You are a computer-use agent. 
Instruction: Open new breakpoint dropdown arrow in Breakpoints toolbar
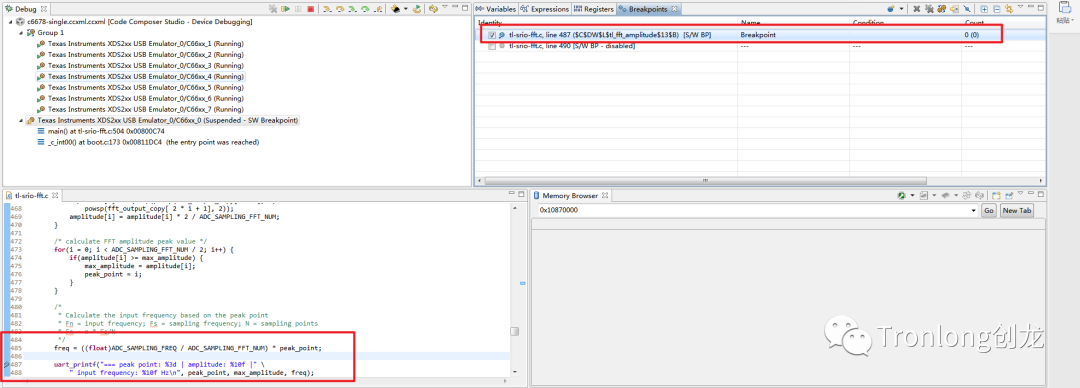pyautogui.click(x=902, y=9)
